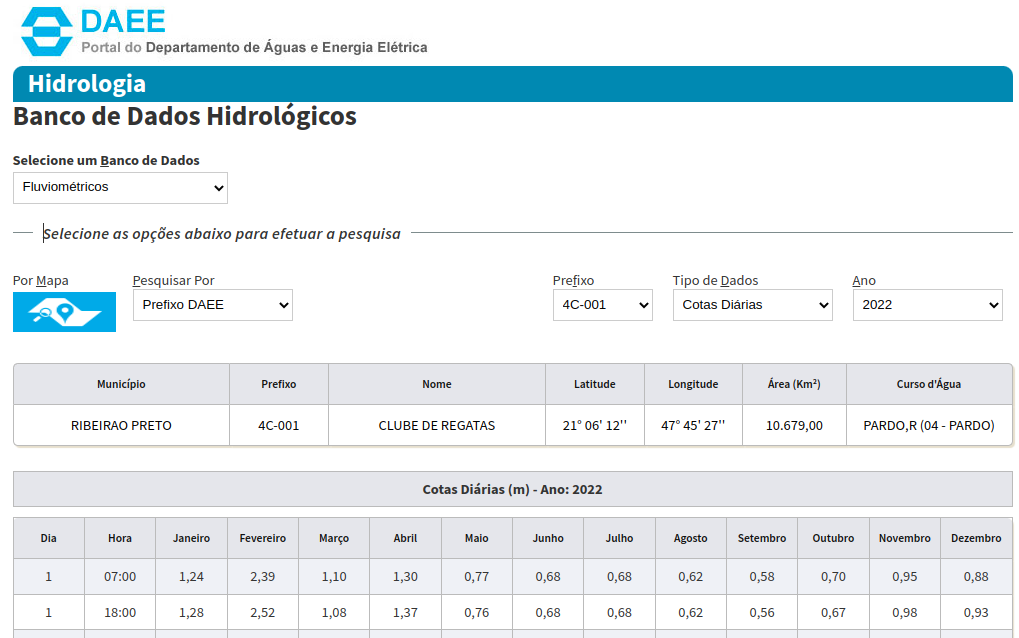Screen dimensions: 1019x638
Task: Open the Ano 2022 dropdown
Action: [x=927, y=305]
